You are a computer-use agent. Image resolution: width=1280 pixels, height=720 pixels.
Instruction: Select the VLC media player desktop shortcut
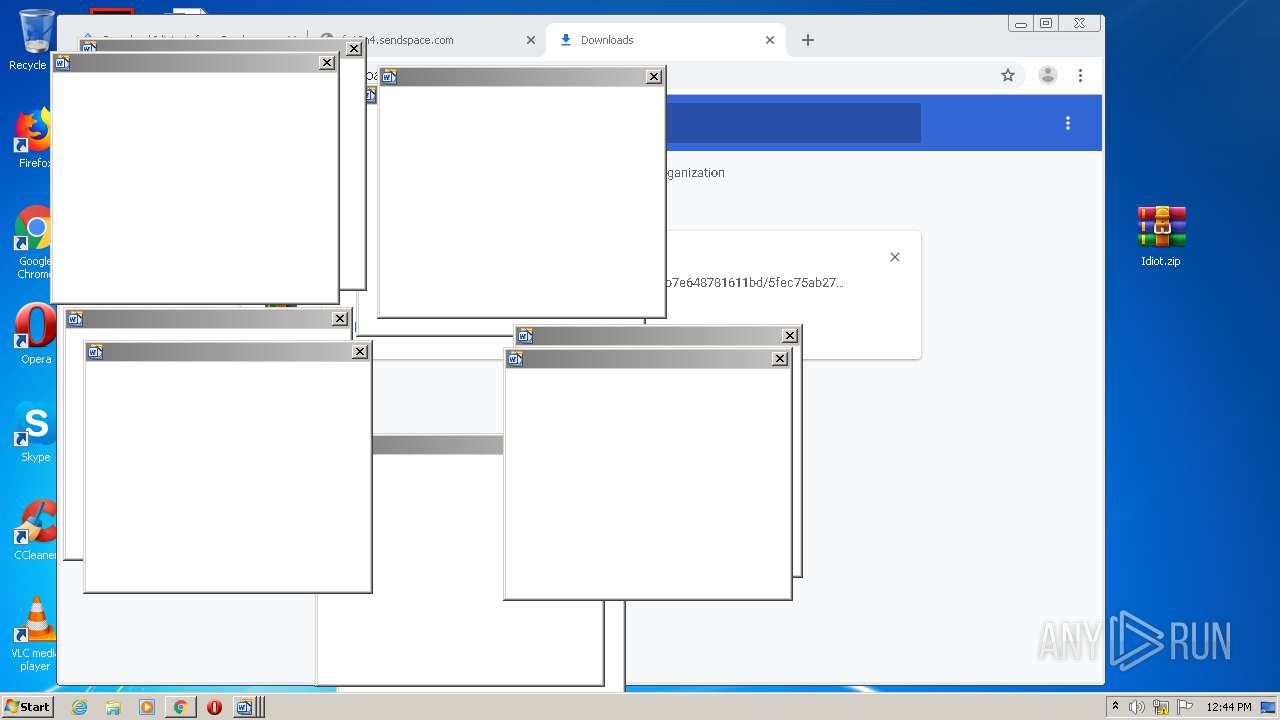click(34, 634)
